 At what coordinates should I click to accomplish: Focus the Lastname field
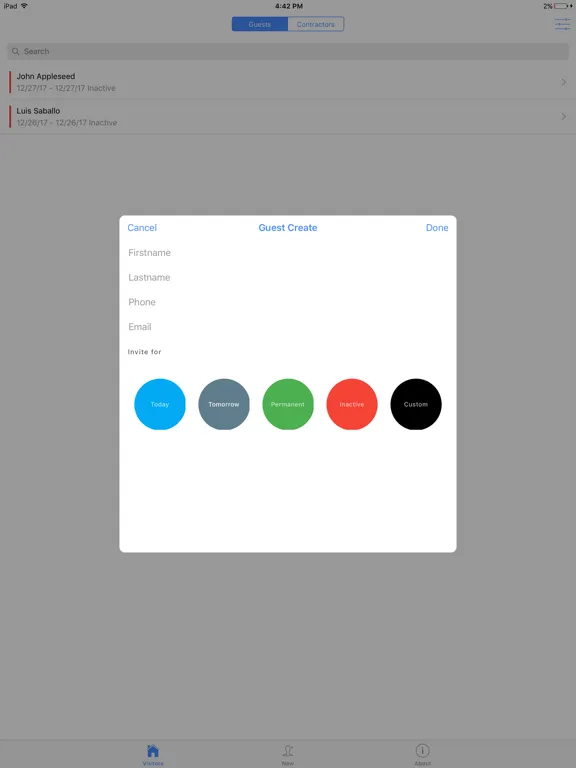[x=288, y=277]
